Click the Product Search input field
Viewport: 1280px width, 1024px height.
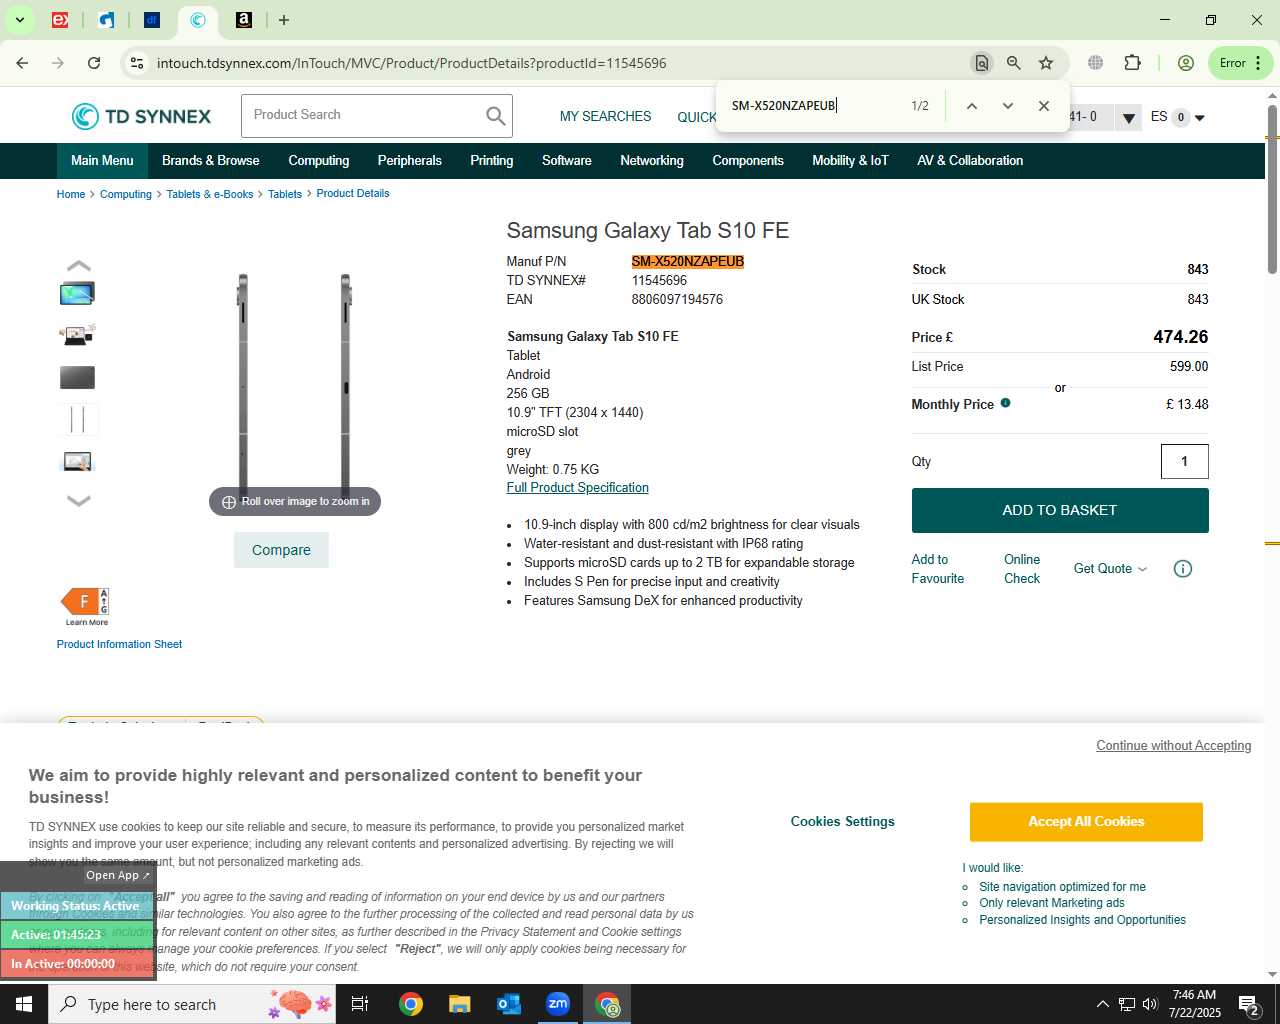[363, 116]
